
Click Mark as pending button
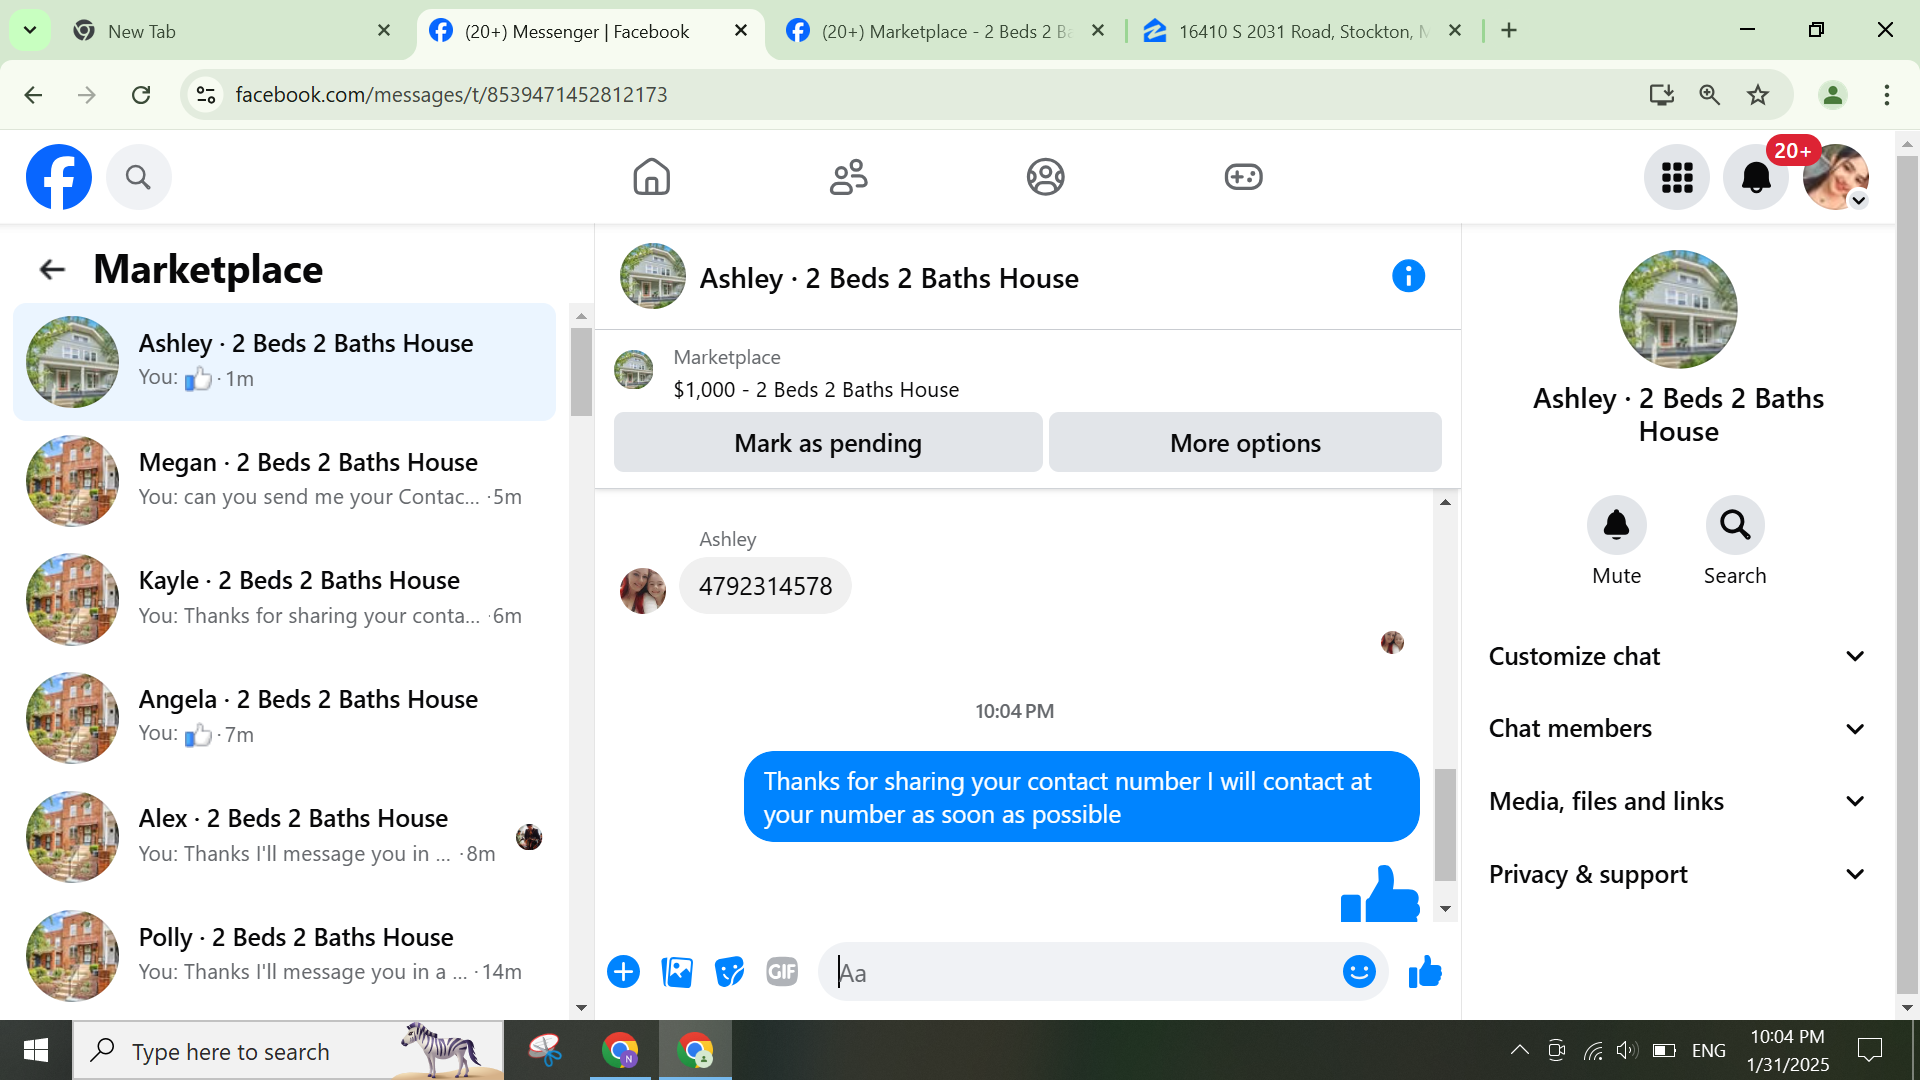pos(828,443)
